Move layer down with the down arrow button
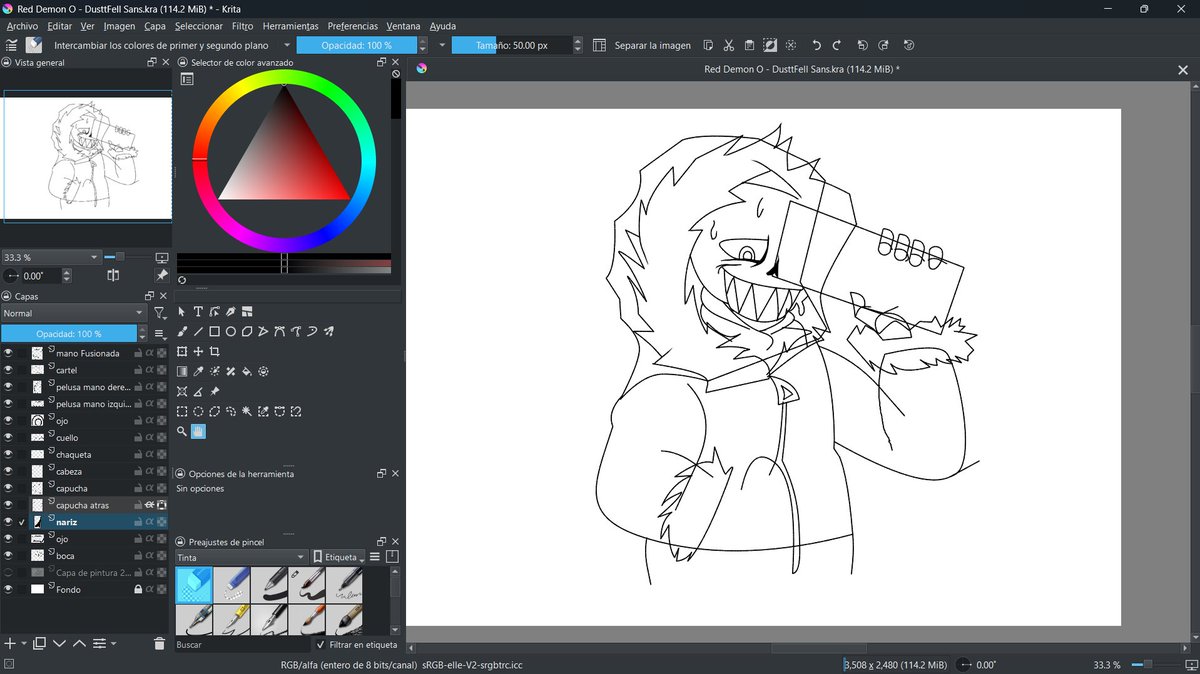The image size is (1200, 674). (x=59, y=644)
